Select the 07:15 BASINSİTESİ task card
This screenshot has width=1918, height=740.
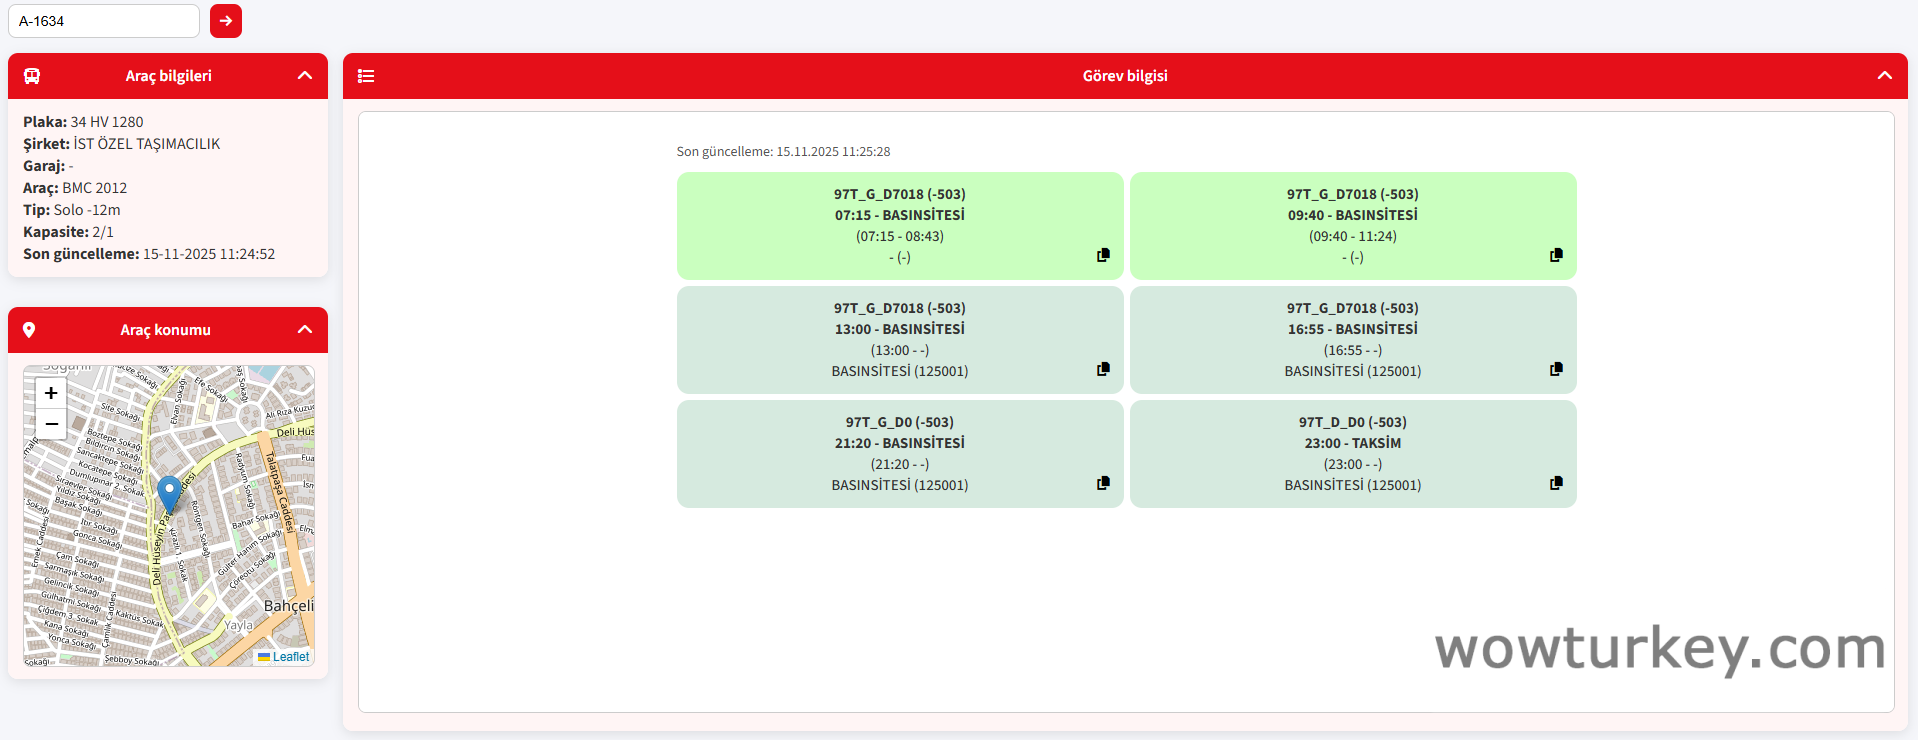tap(899, 225)
